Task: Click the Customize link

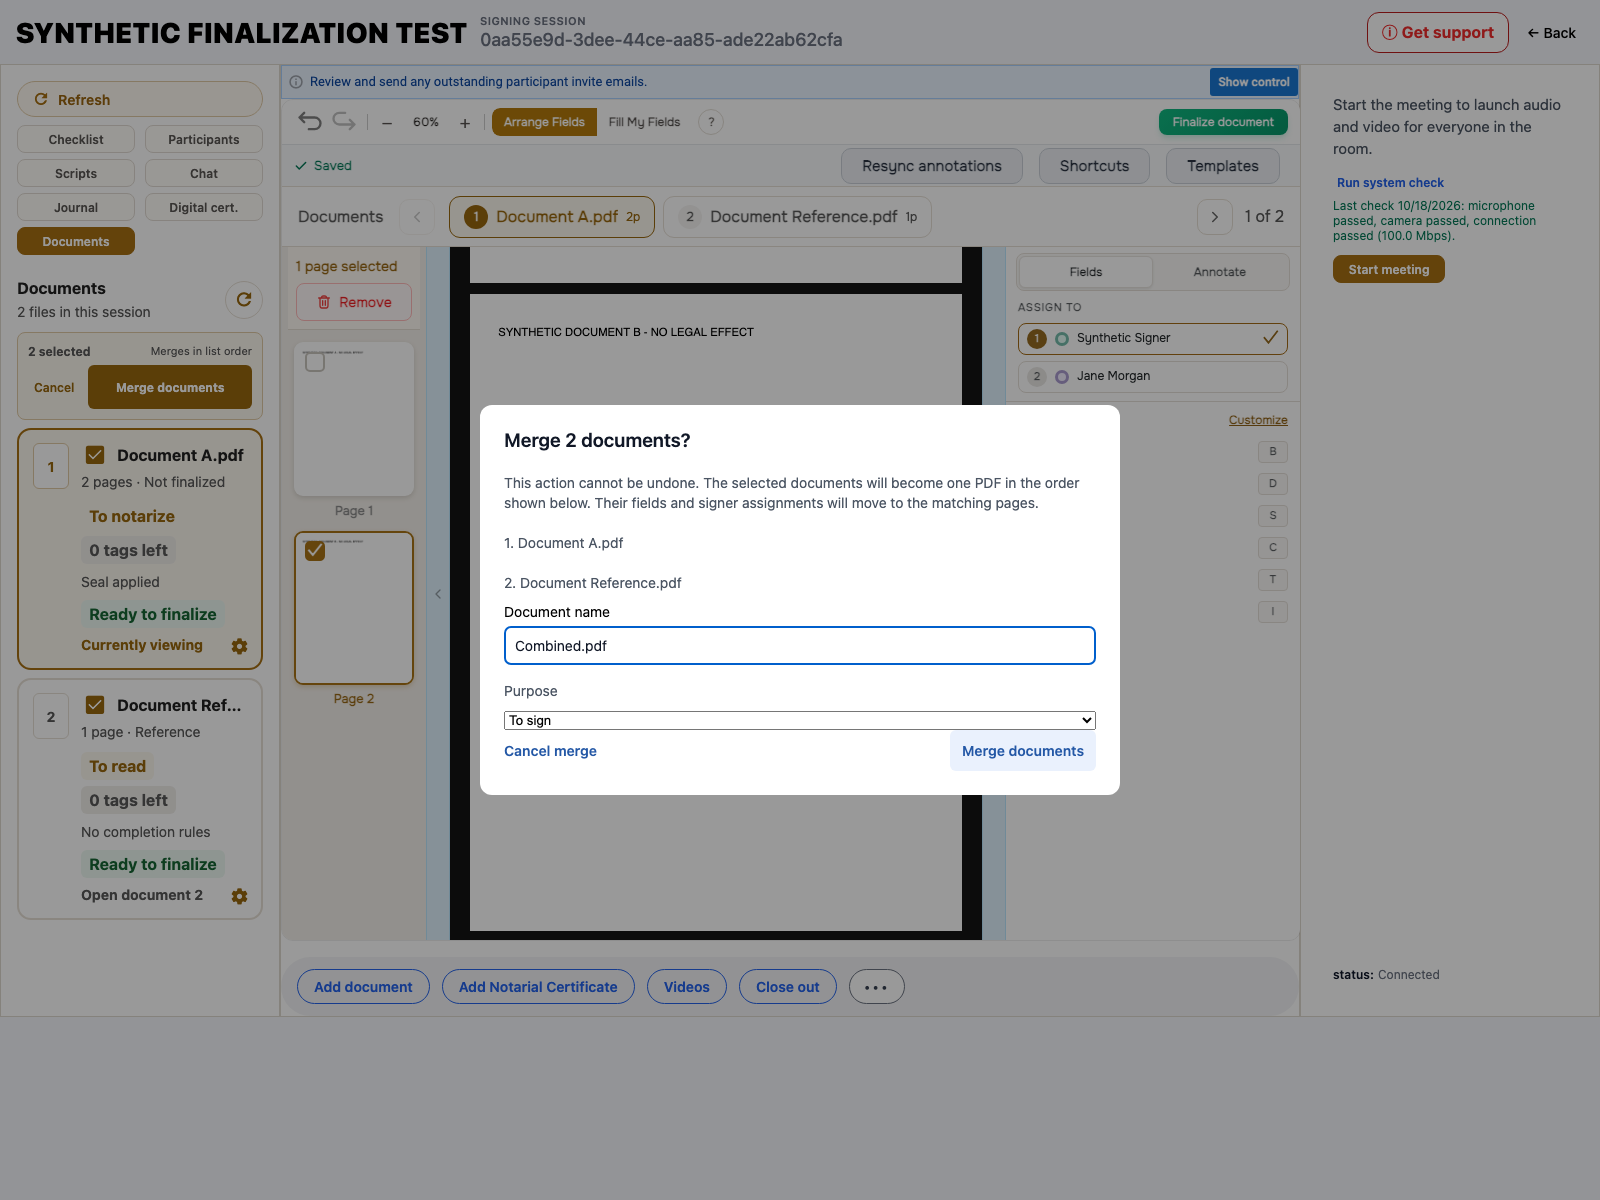Action: 1258,420
